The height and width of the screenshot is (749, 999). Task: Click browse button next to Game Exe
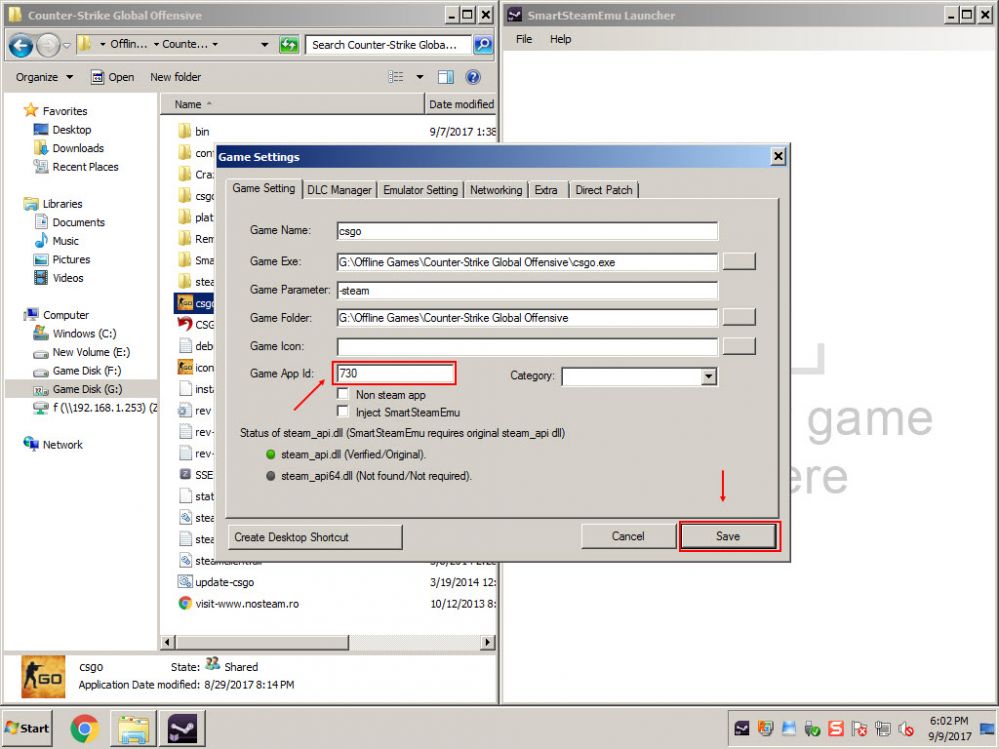739,261
